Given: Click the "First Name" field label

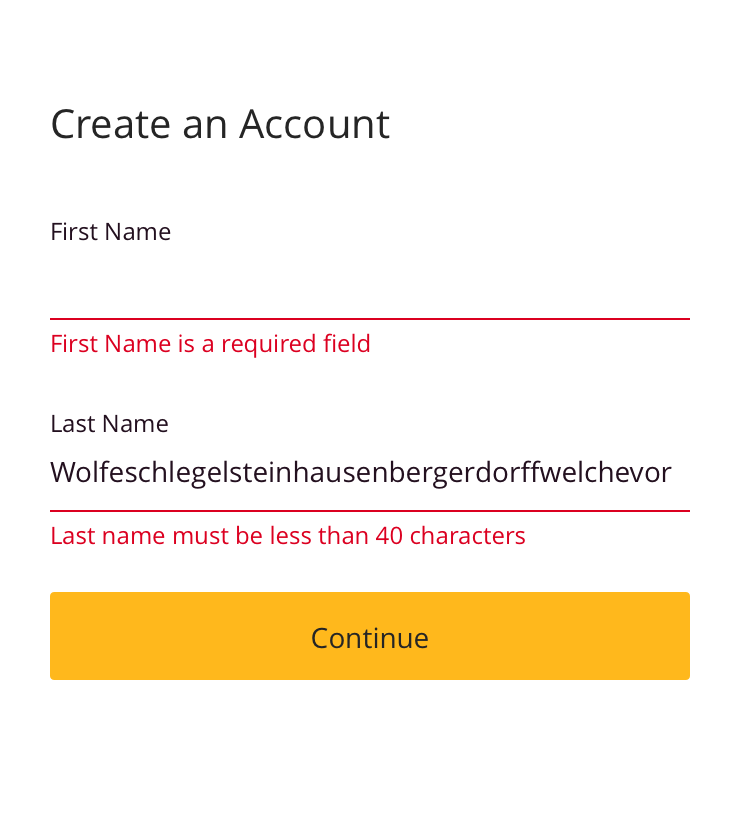Looking at the screenshot, I should click(110, 232).
